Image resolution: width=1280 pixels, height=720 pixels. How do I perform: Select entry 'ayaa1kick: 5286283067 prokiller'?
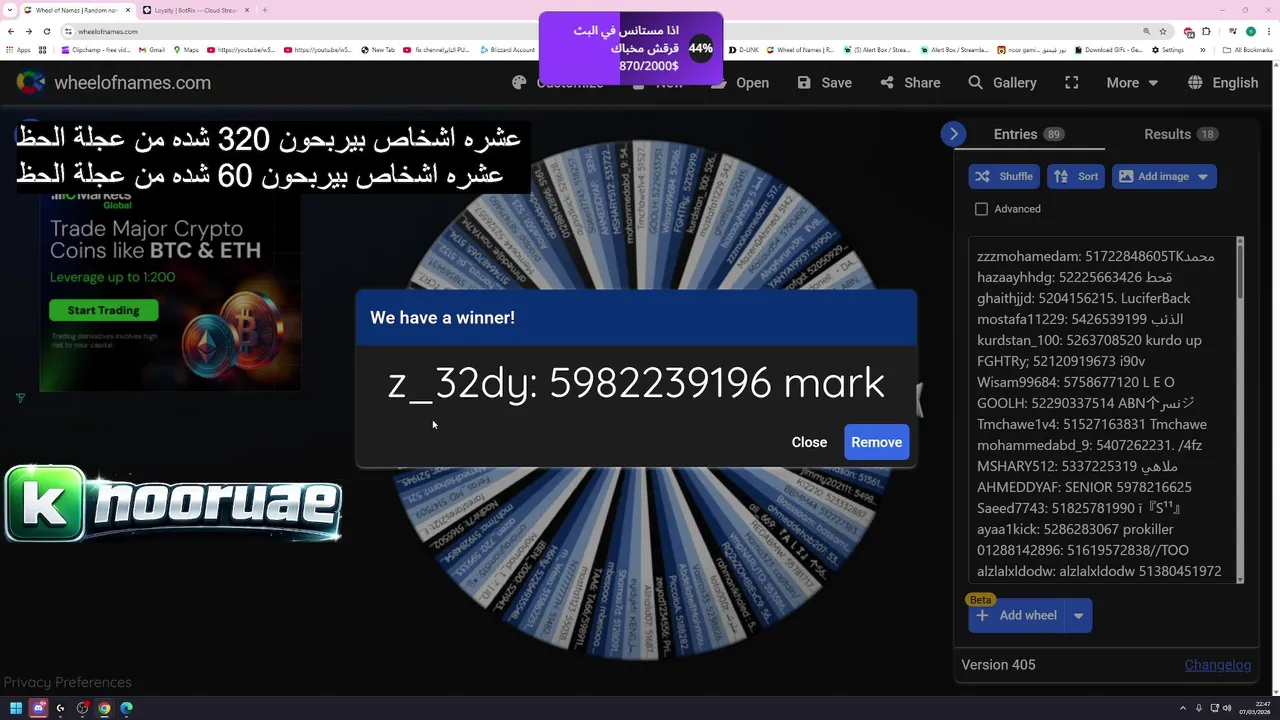1075,529
